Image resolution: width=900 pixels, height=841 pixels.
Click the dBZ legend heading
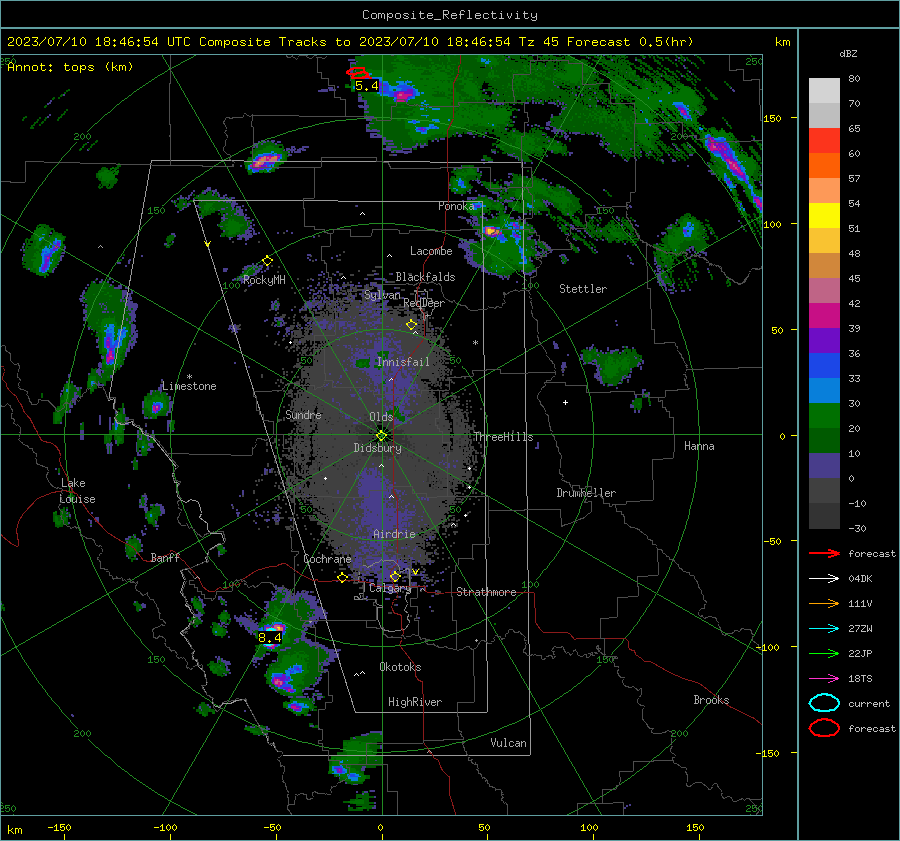[x=848, y=53]
